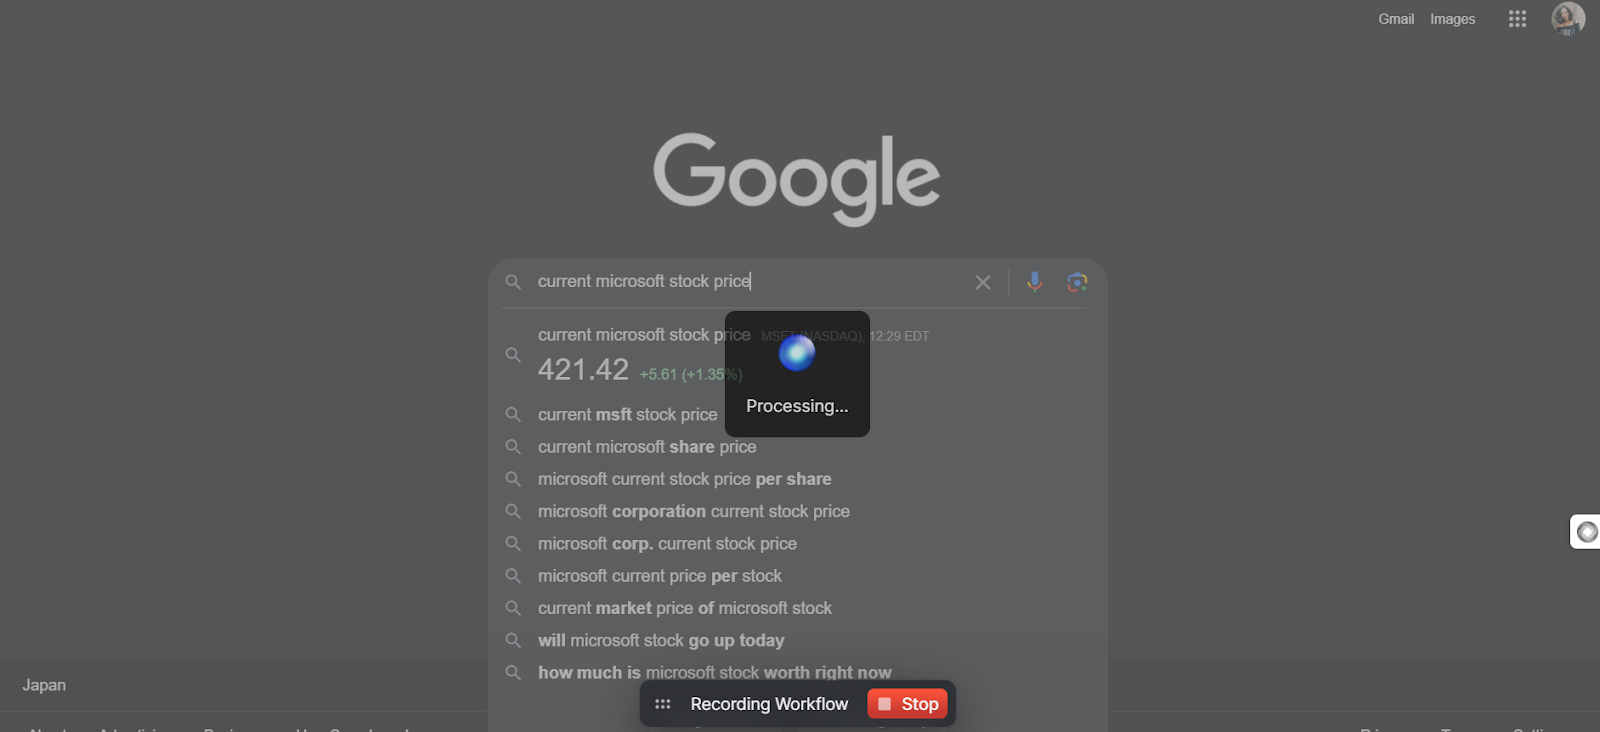Screen dimensions: 1600x732
Task: Clear the search text with X icon
Action: (x=983, y=283)
